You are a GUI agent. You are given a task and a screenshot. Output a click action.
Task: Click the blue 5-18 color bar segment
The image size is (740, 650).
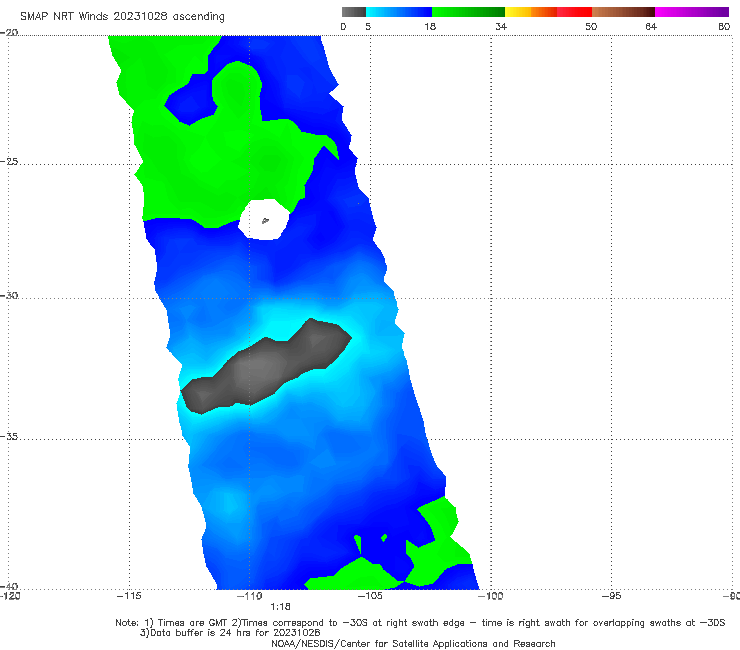tap(399, 12)
